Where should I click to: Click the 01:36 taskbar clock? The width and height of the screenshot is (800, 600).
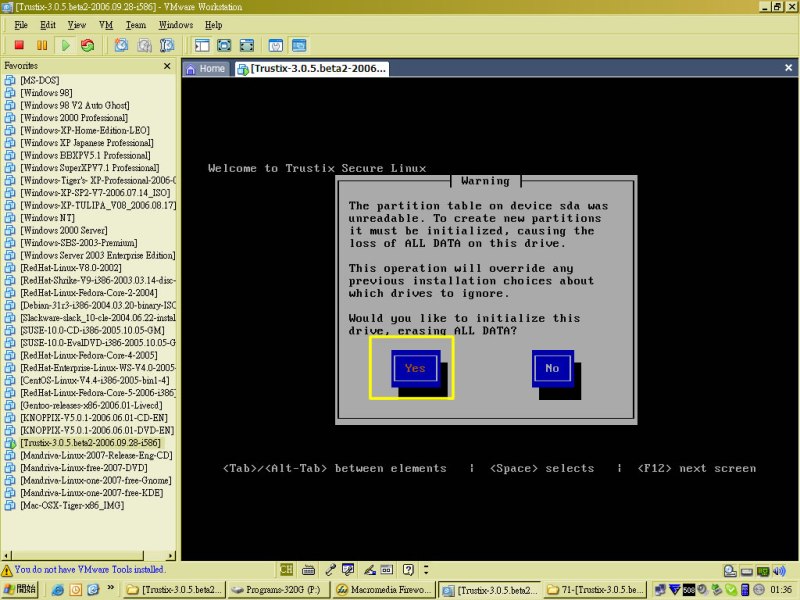click(781, 590)
